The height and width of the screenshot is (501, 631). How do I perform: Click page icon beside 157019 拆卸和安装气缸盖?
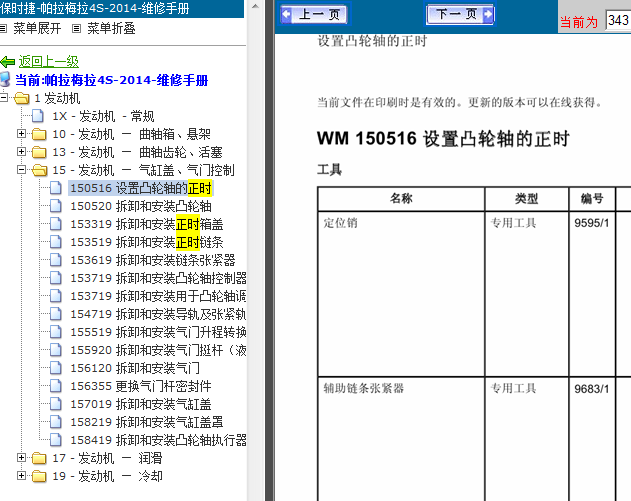pyautogui.click(x=56, y=404)
